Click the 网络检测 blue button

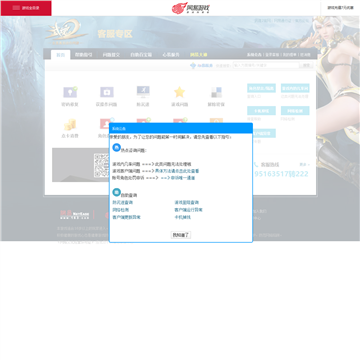[295, 111]
